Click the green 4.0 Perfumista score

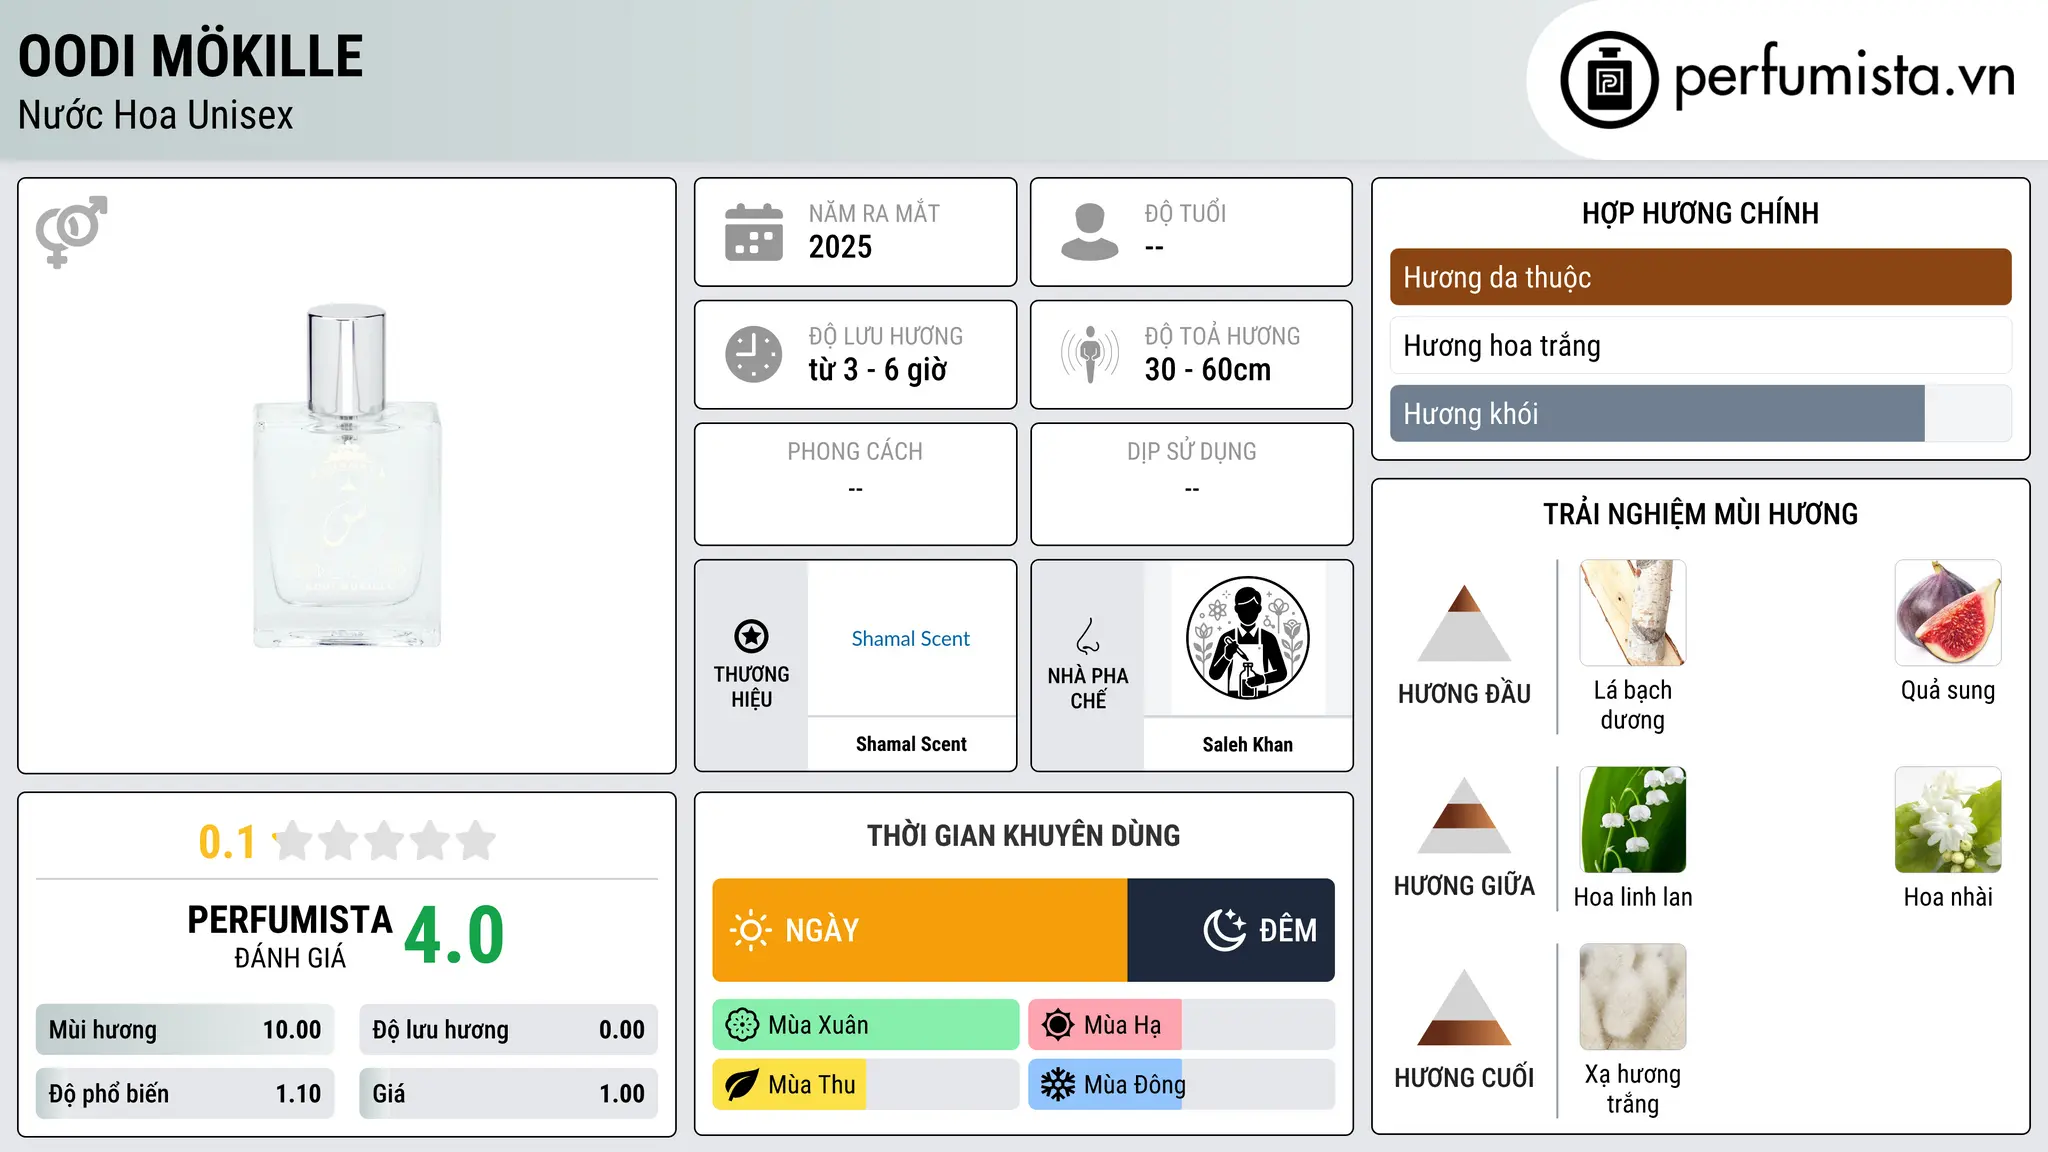click(x=454, y=936)
